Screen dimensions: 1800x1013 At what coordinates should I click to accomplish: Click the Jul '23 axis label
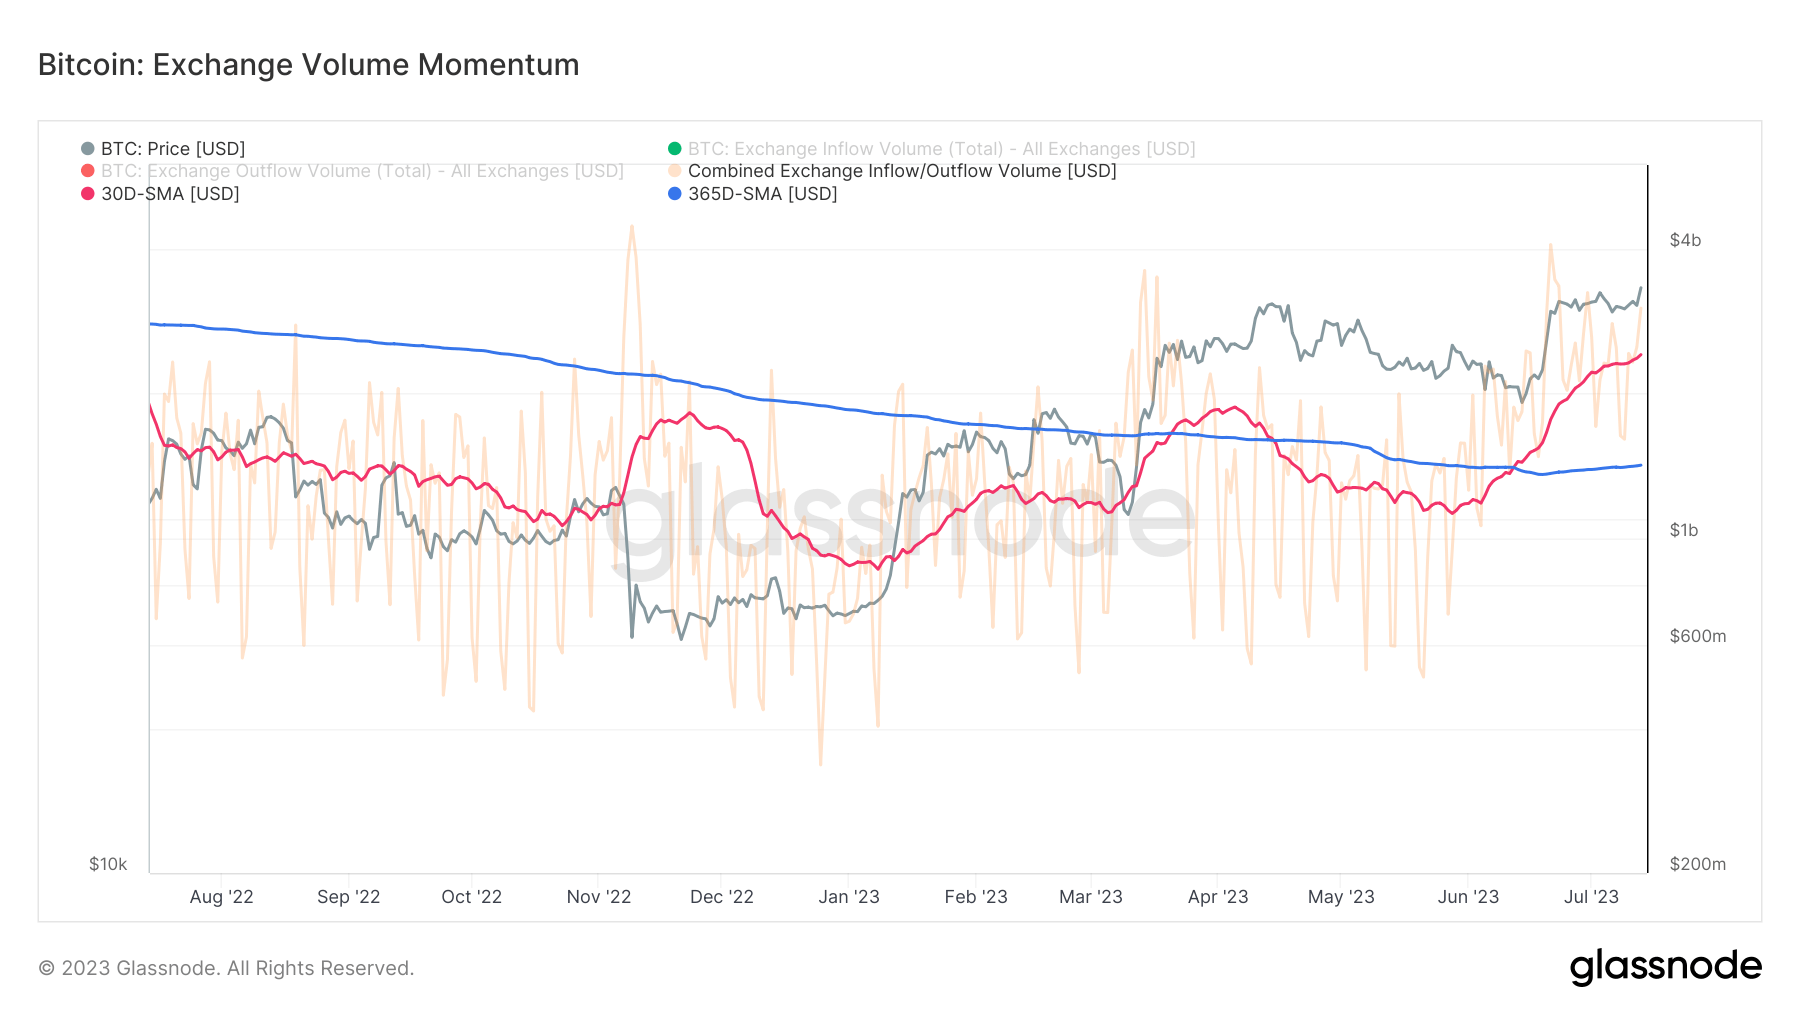1591,897
